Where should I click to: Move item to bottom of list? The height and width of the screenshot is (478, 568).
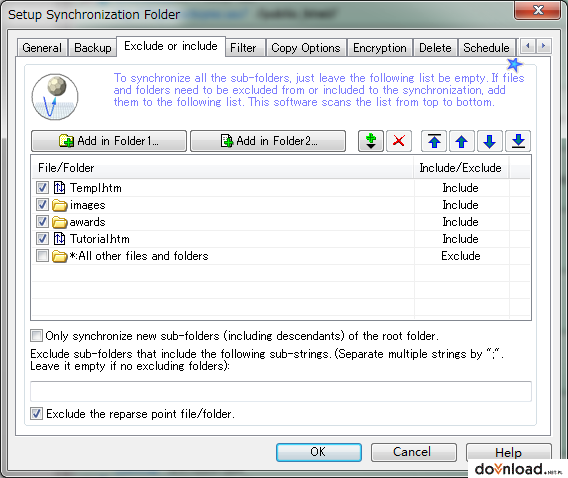518,141
